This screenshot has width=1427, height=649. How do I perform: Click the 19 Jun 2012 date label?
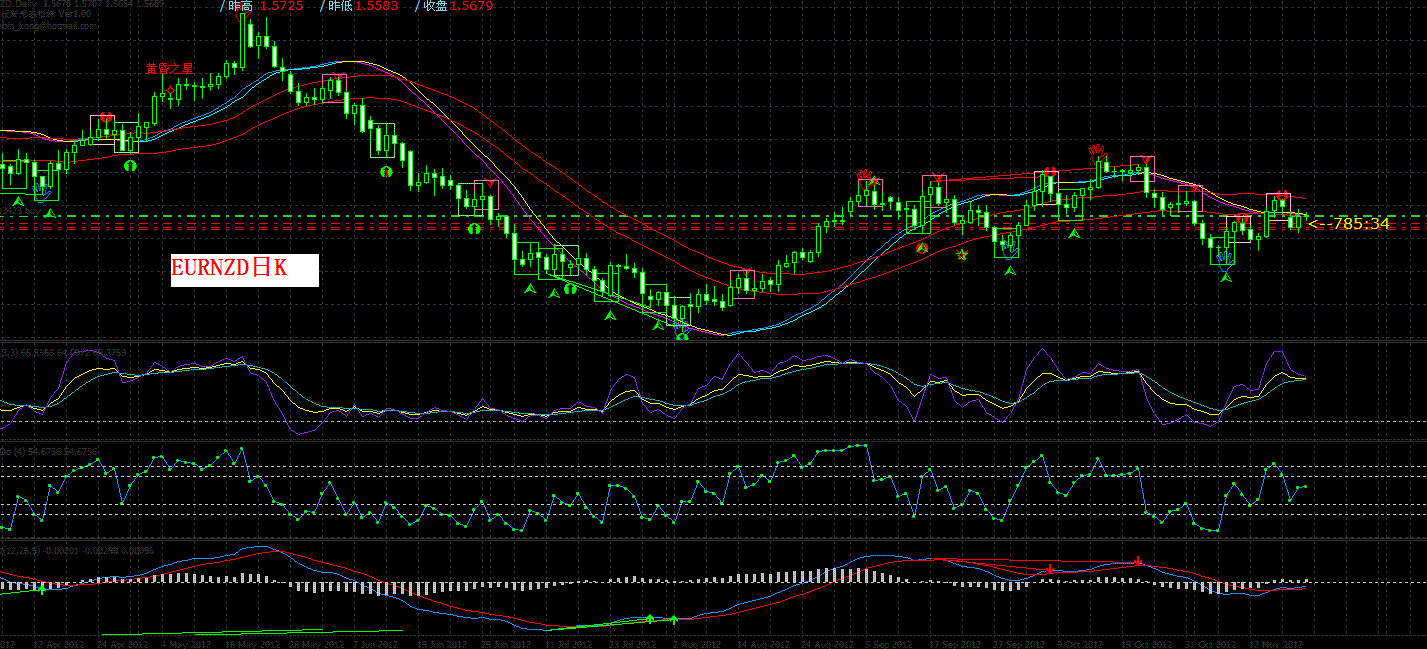(x=442, y=644)
